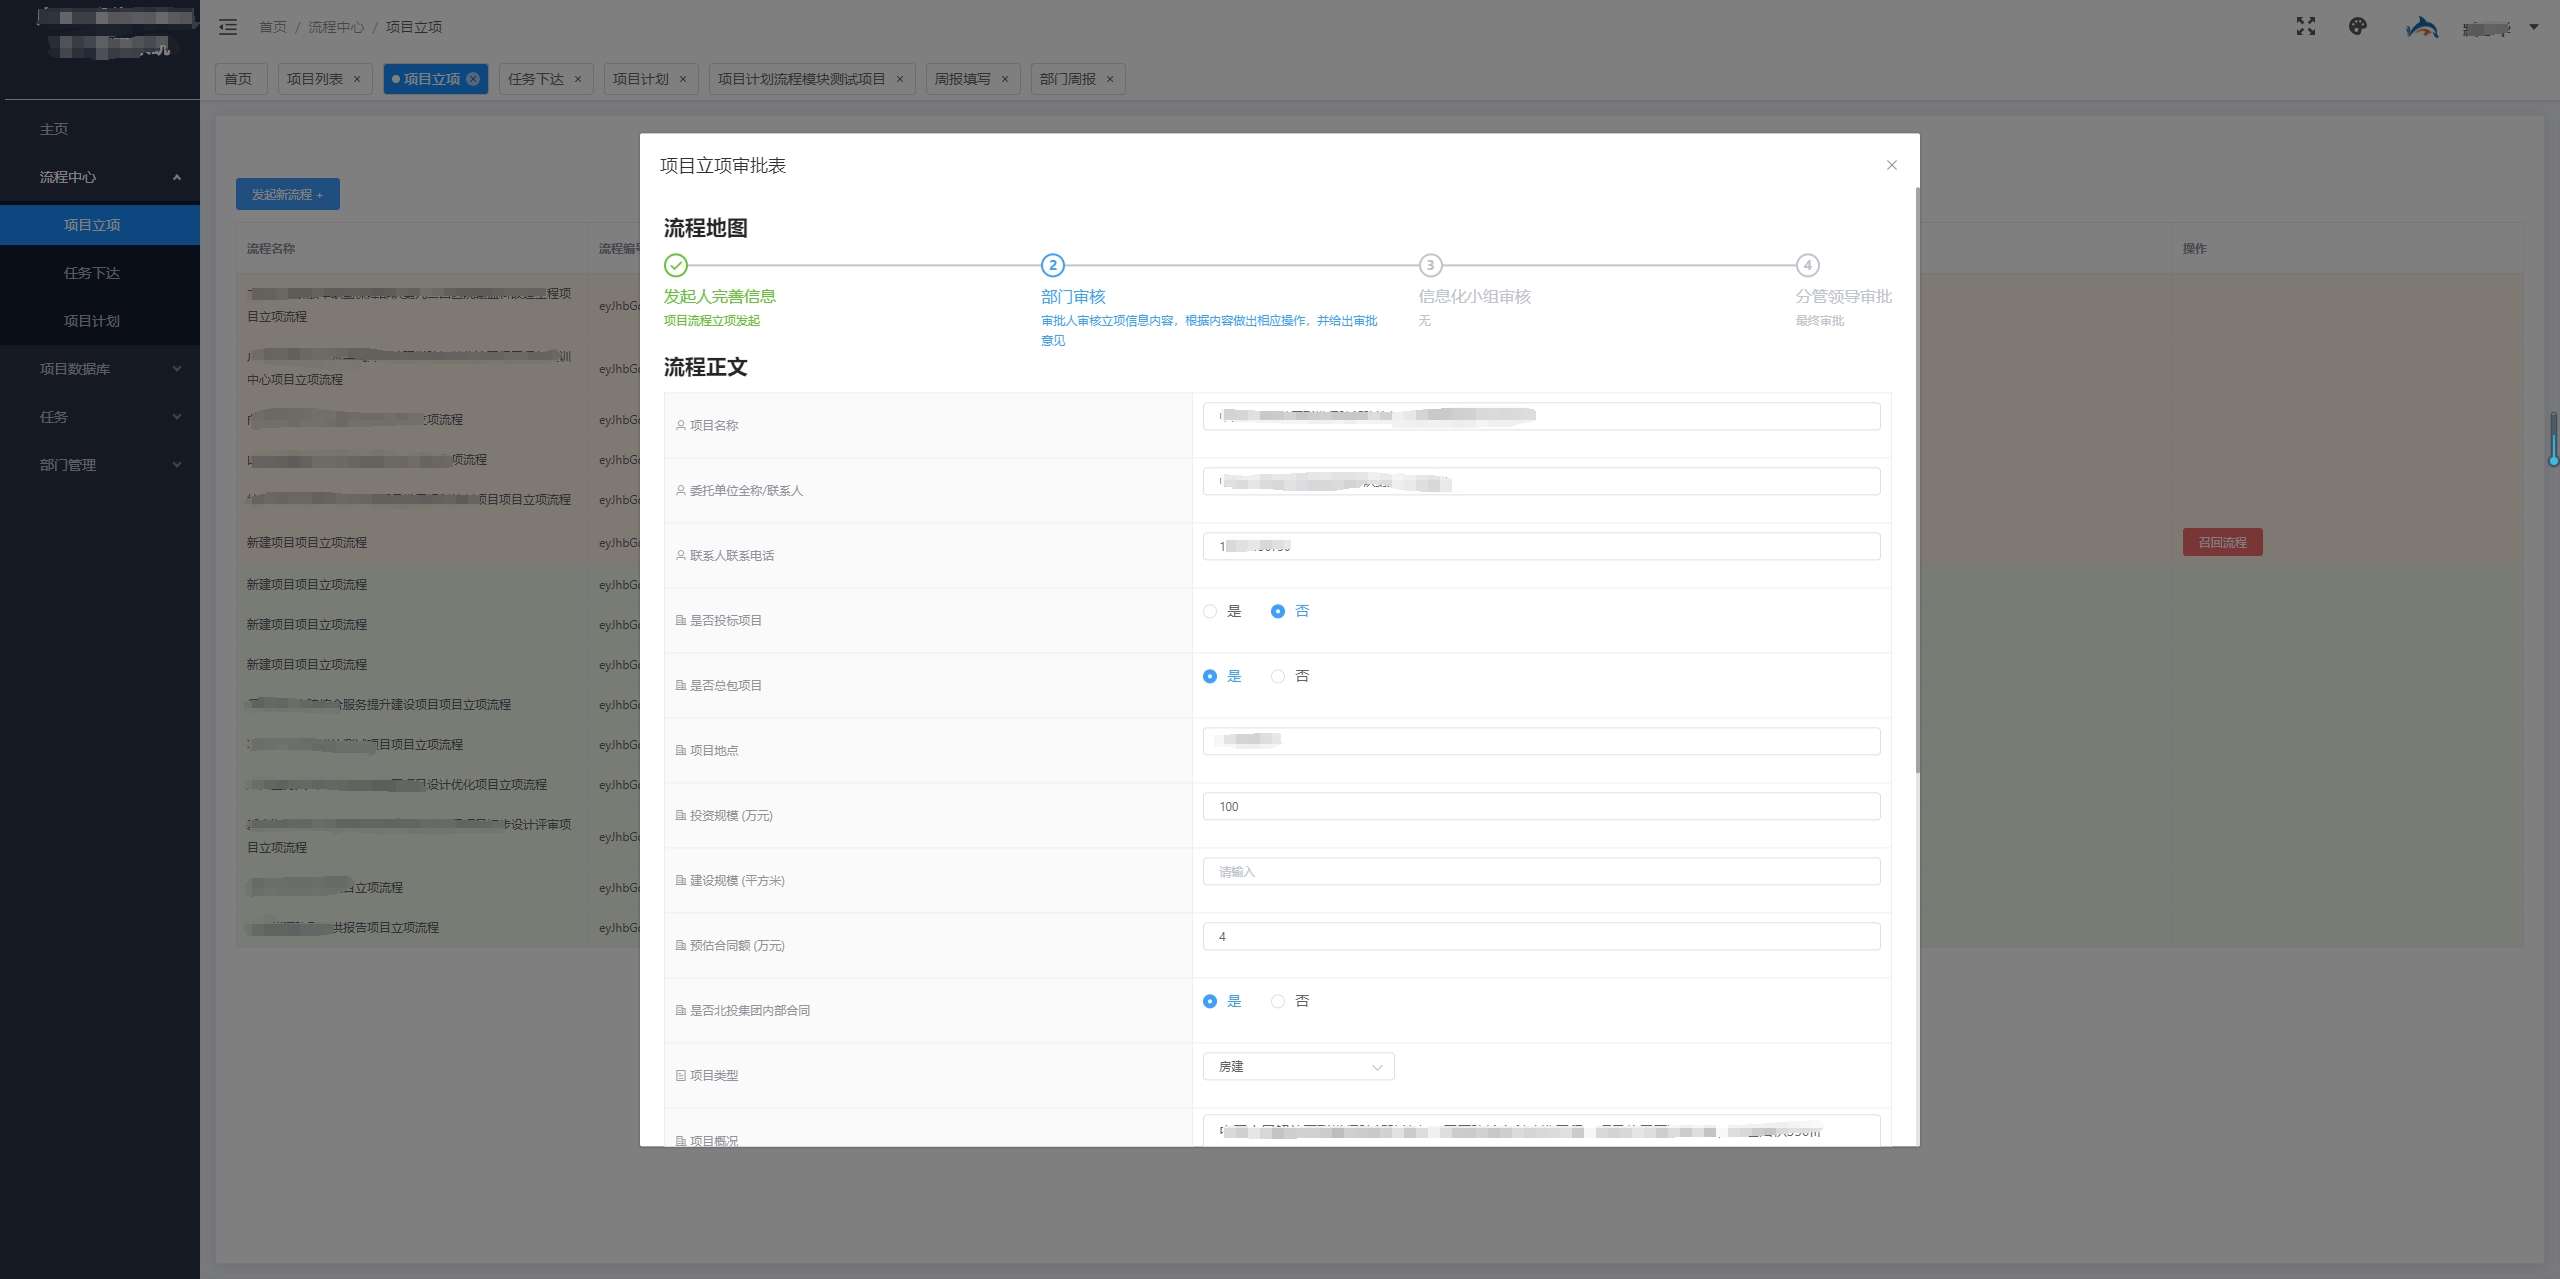The width and height of the screenshot is (2560, 1279).
Task: Click step 4 circle 分管领导审批
Action: (x=1807, y=265)
